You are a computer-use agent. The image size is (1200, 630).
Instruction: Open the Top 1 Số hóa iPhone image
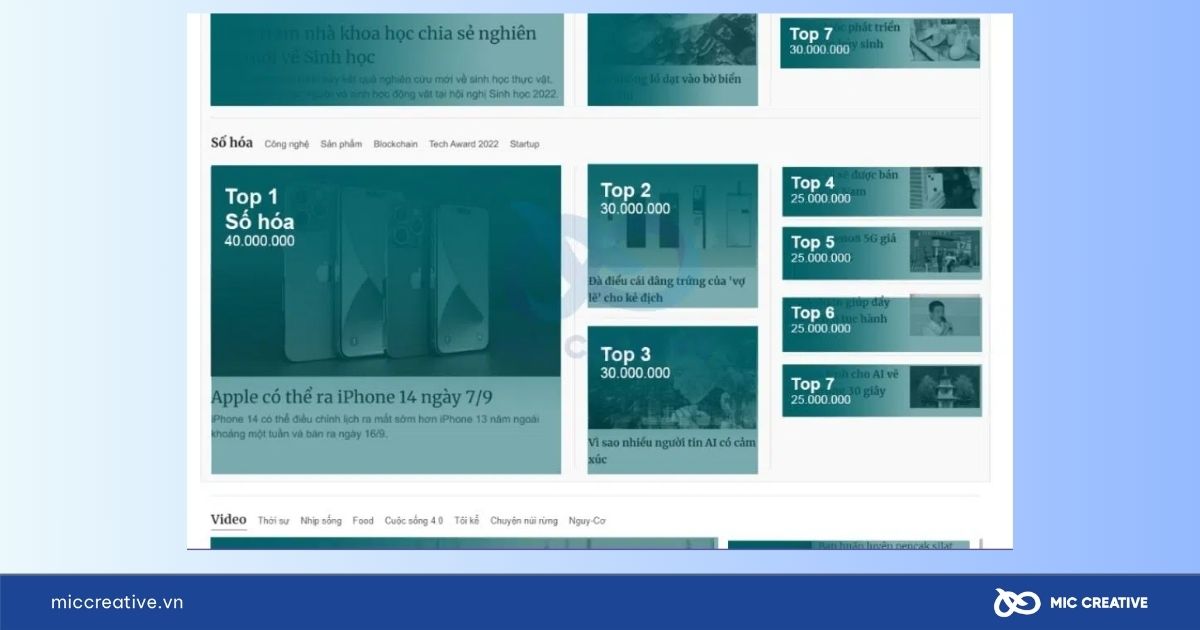(386, 271)
